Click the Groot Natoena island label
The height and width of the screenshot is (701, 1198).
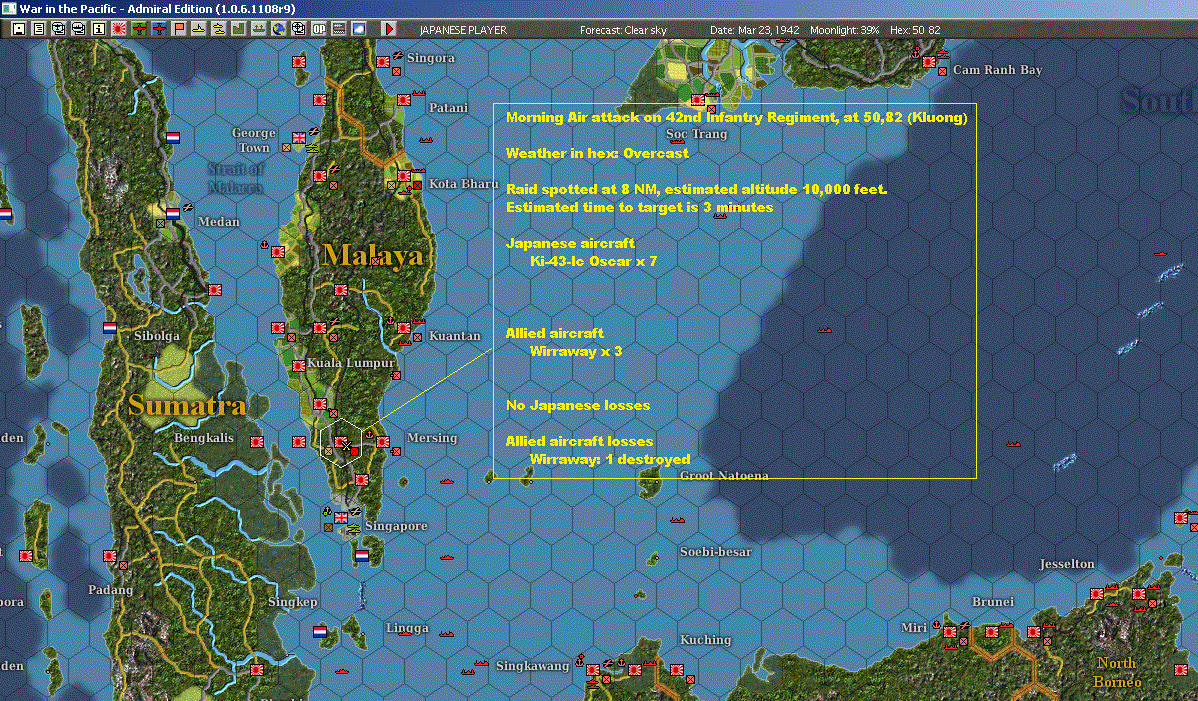click(x=724, y=476)
